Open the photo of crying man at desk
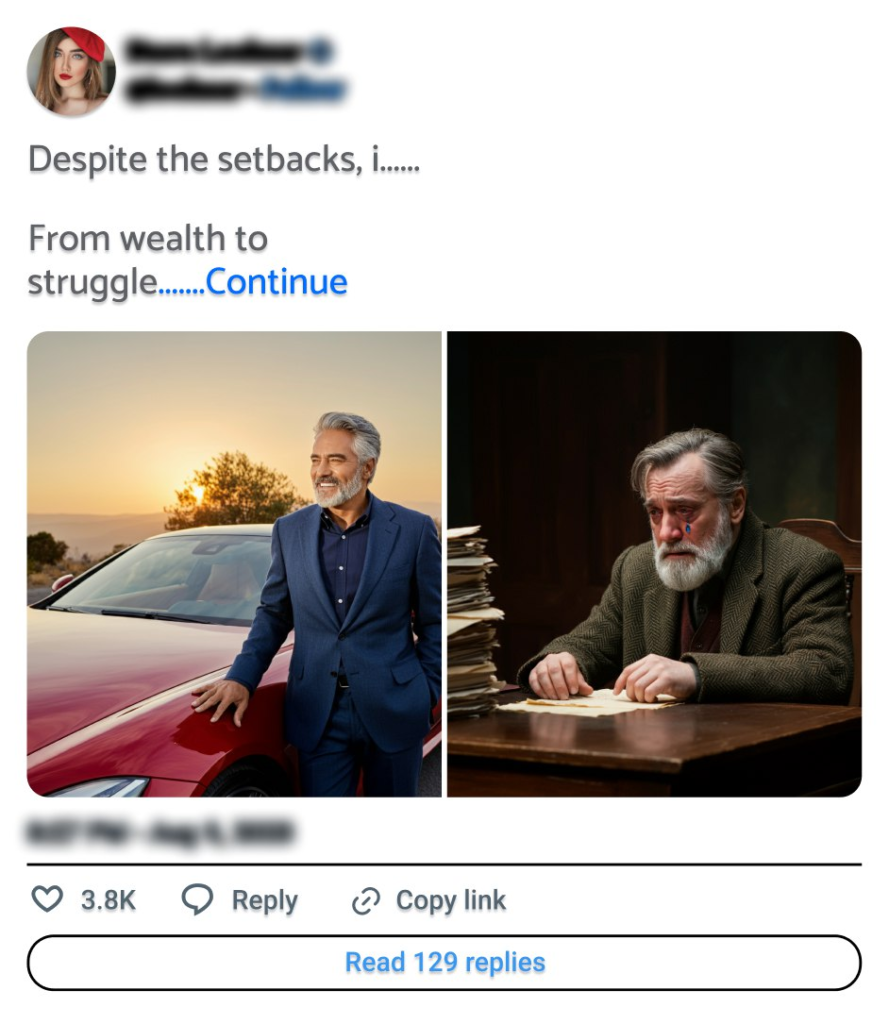This screenshot has width=889, height=1024. click(654, 564)
